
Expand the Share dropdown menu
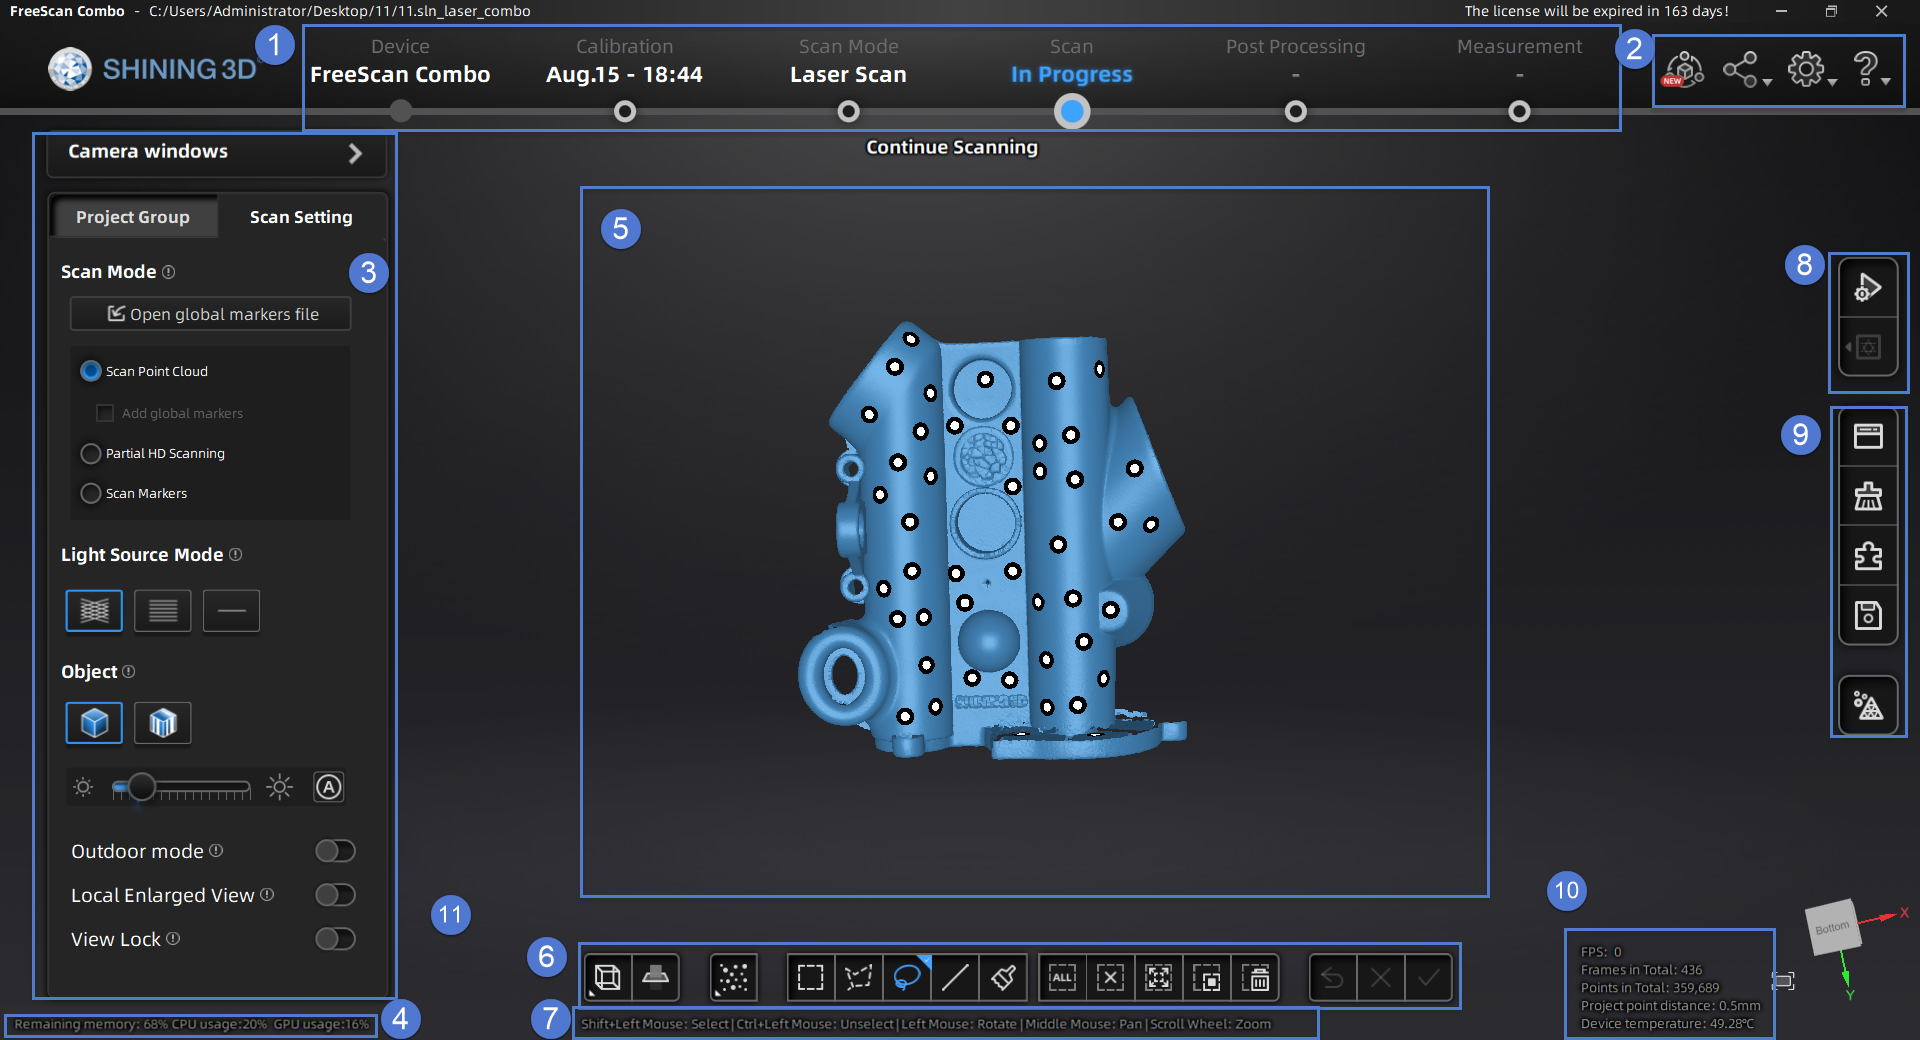[x=1769, y=84]
